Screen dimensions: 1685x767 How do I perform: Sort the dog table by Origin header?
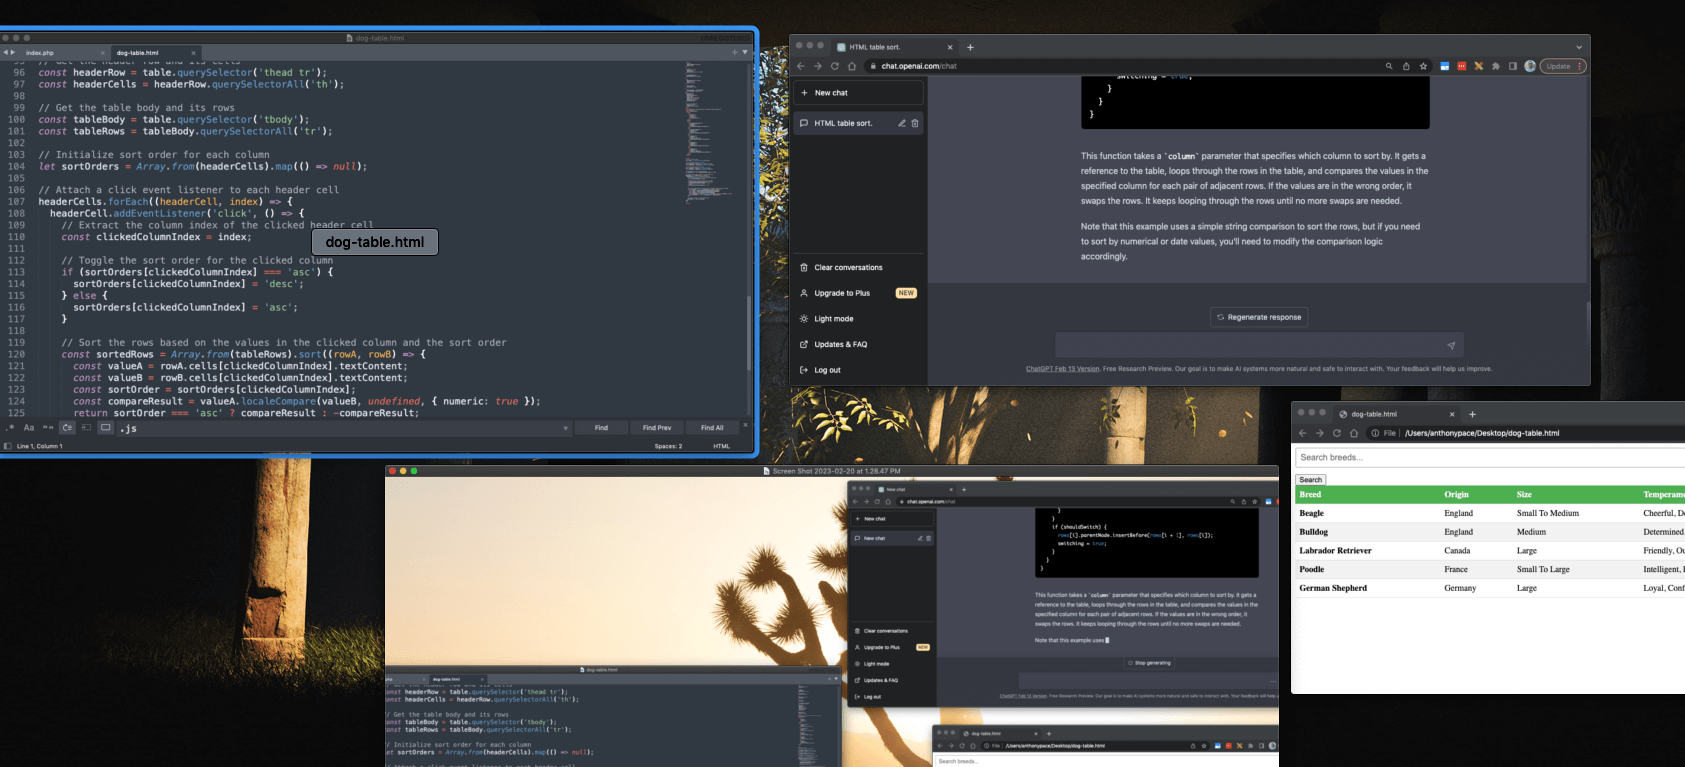[1456, 495]
